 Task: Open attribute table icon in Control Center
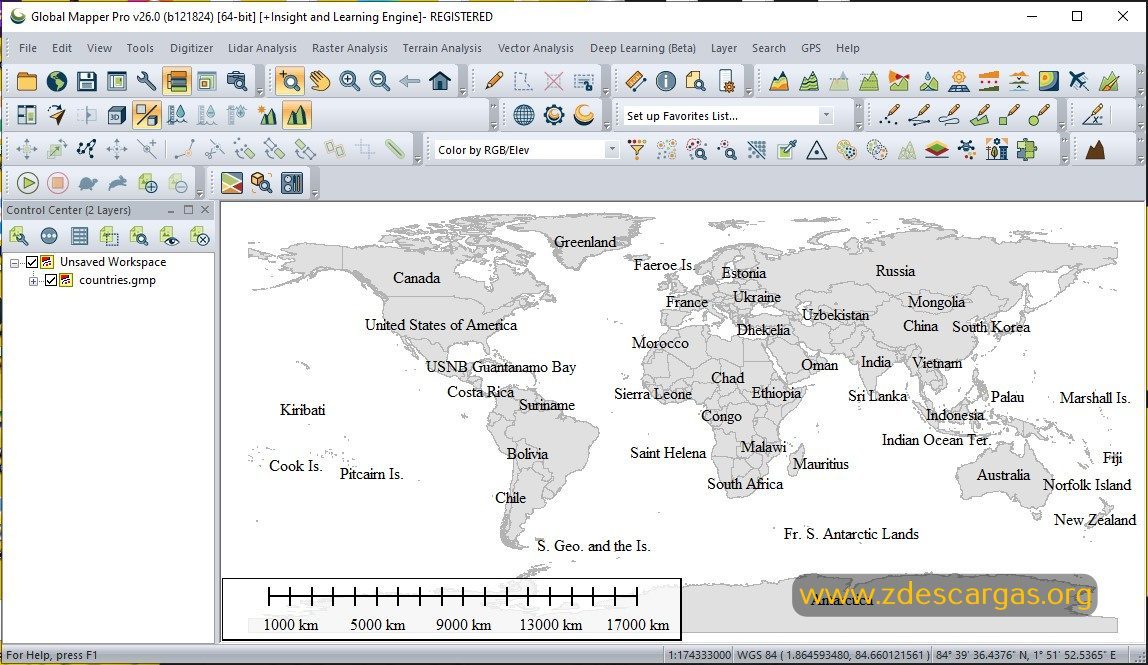click(79, 236)
